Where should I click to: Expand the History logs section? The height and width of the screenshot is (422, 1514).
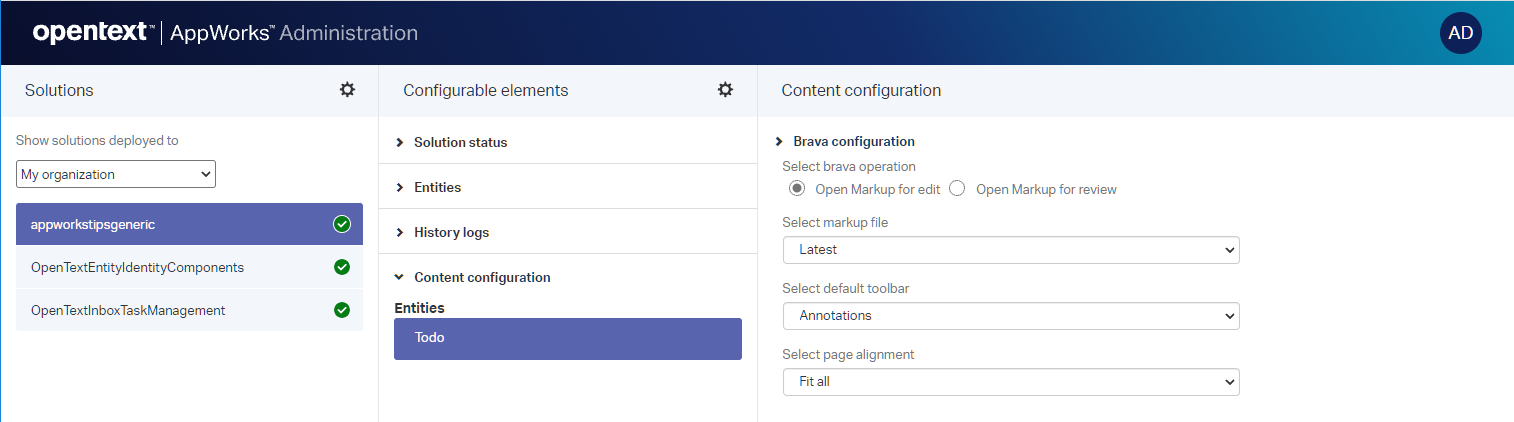(451, 232)
